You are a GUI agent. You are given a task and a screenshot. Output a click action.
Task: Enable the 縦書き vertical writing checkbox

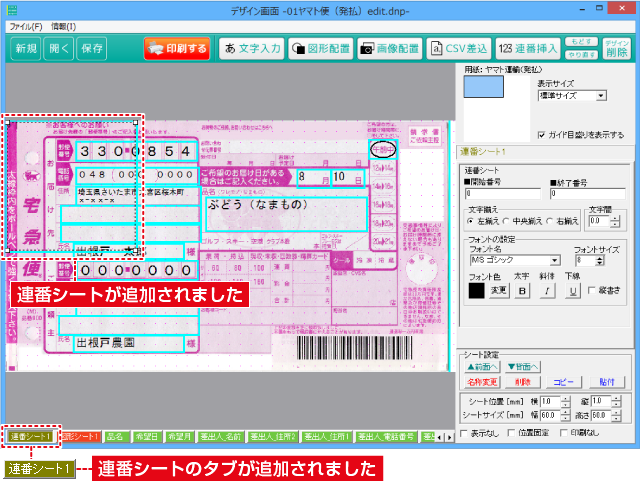591,290
